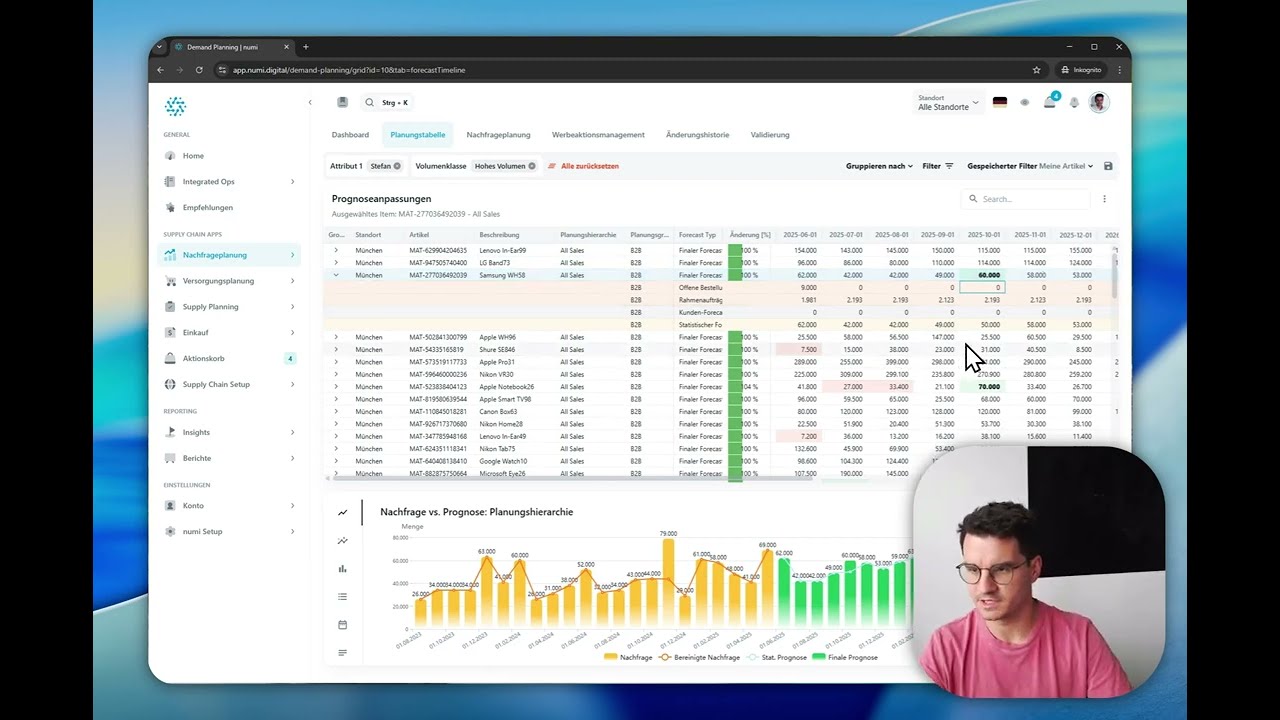The width and height of the screenshot is (1280, 720).
Task: Select the line chart view icon
Action: click(x=342, y=512)
